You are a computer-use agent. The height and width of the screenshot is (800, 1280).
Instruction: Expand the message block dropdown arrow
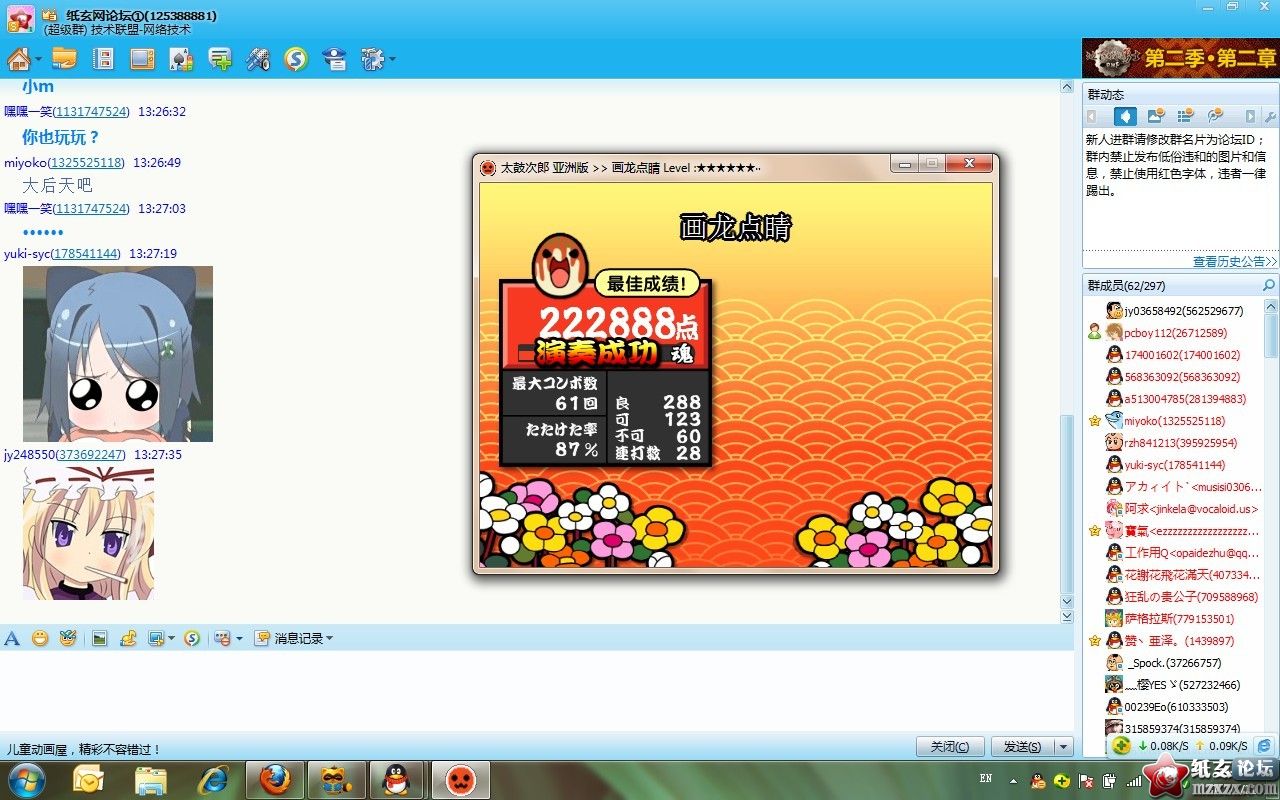(x=239, y=639)
